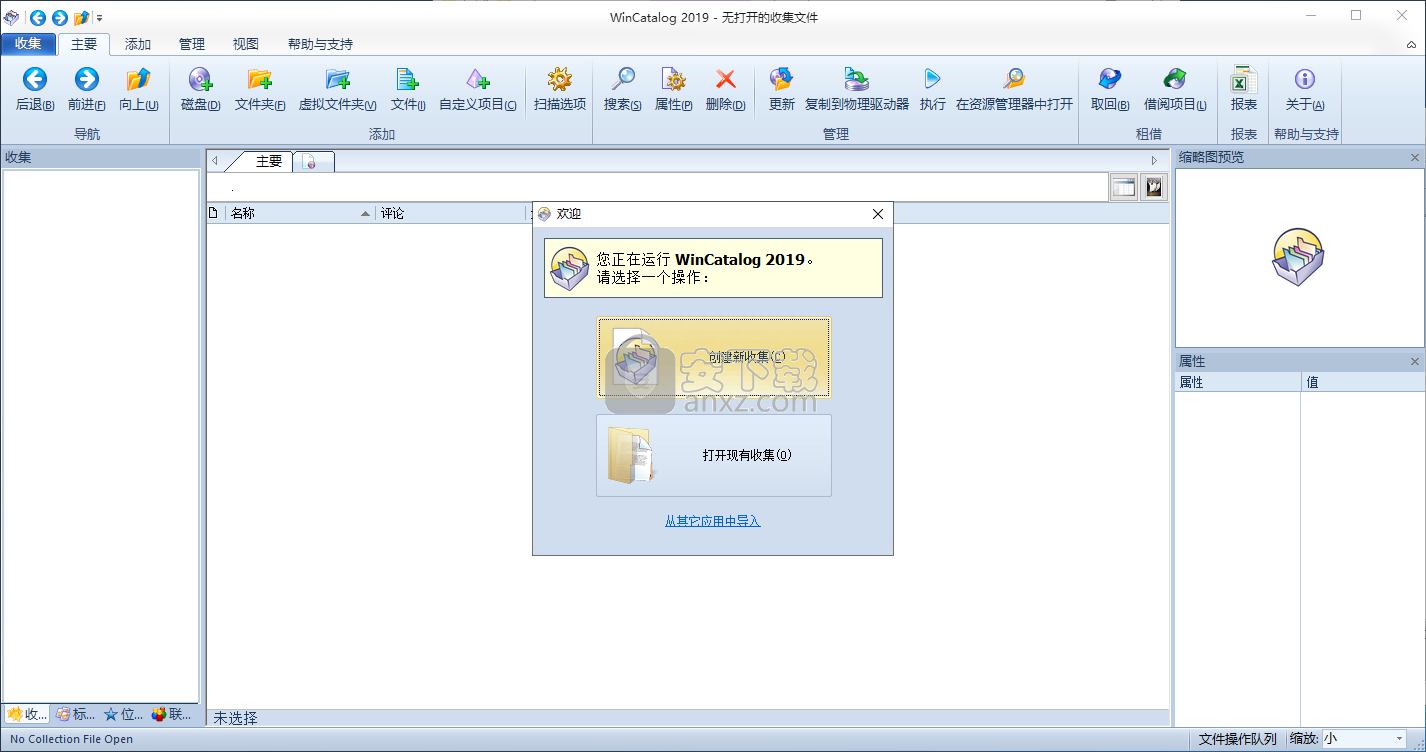The height and width of the screenshot is (752, 1426).
Task: Click quick access forward arrow in title bar
Action: 59,17
